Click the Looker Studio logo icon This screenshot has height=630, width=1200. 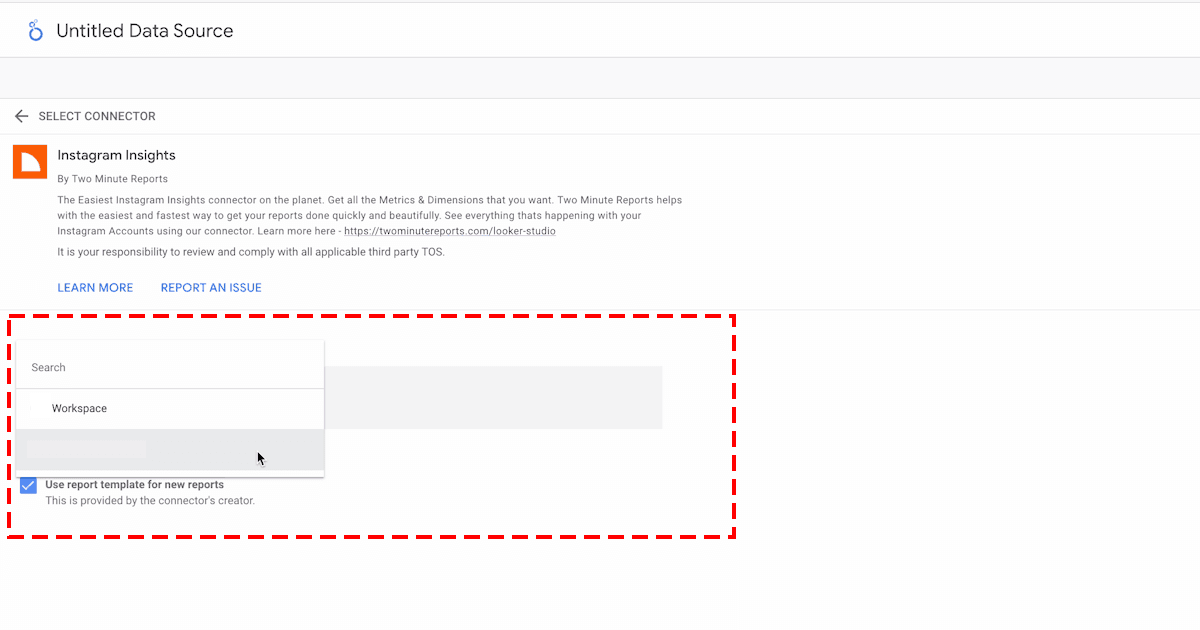36,30
